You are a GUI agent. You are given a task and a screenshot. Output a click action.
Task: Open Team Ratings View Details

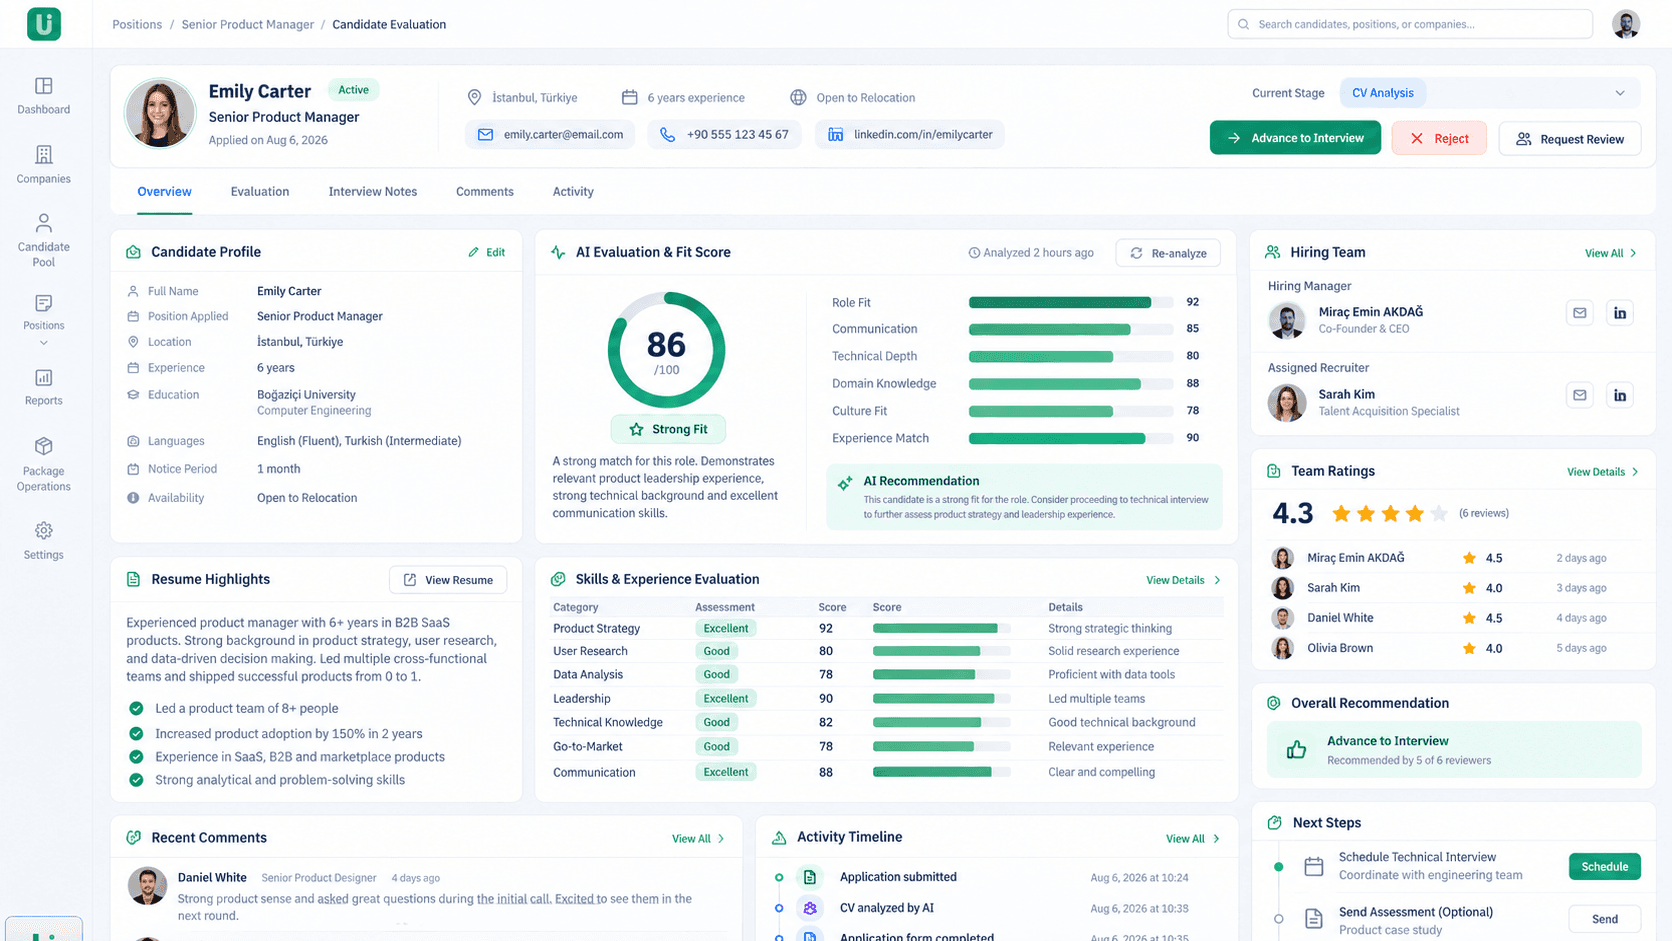1603,472
